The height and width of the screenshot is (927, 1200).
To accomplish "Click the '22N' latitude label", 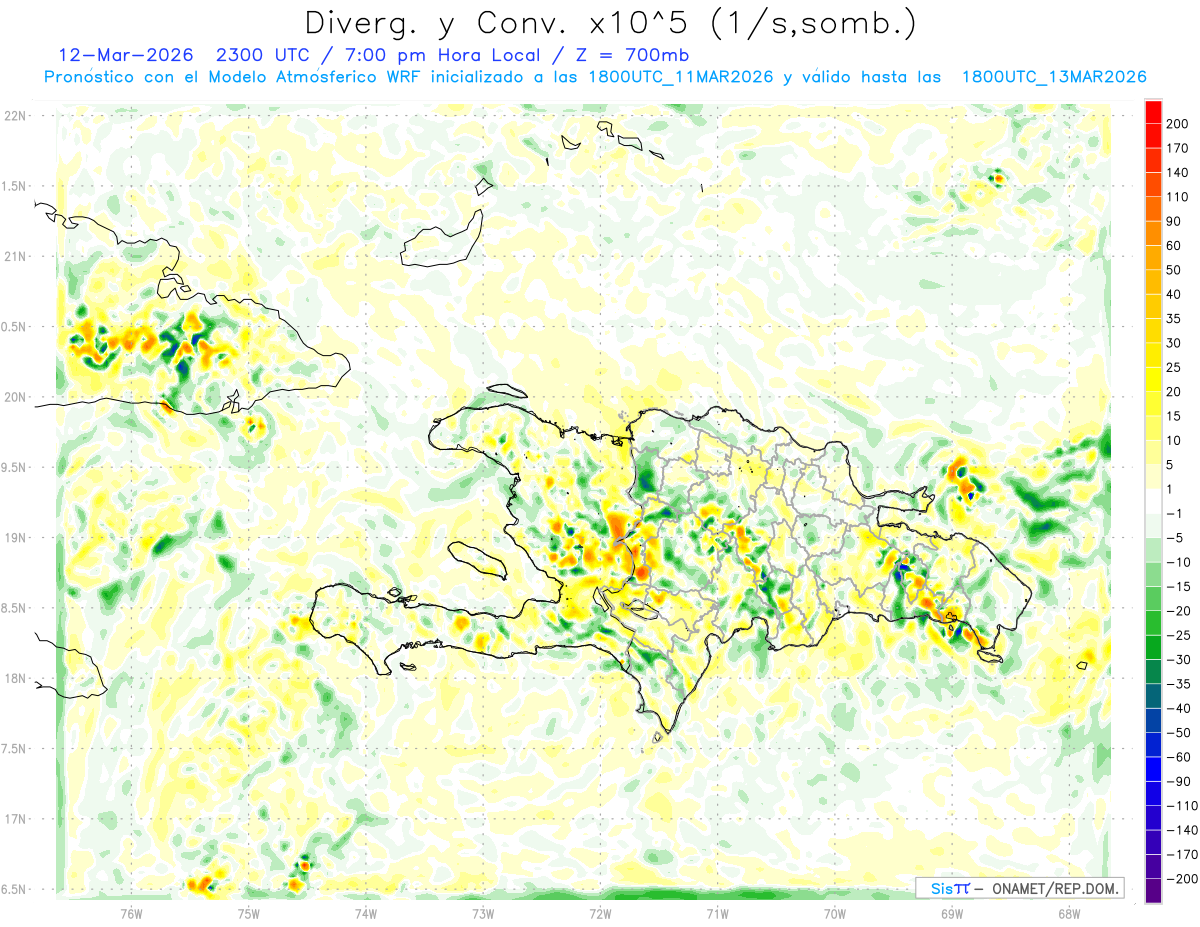I will (x=14, y=115).
